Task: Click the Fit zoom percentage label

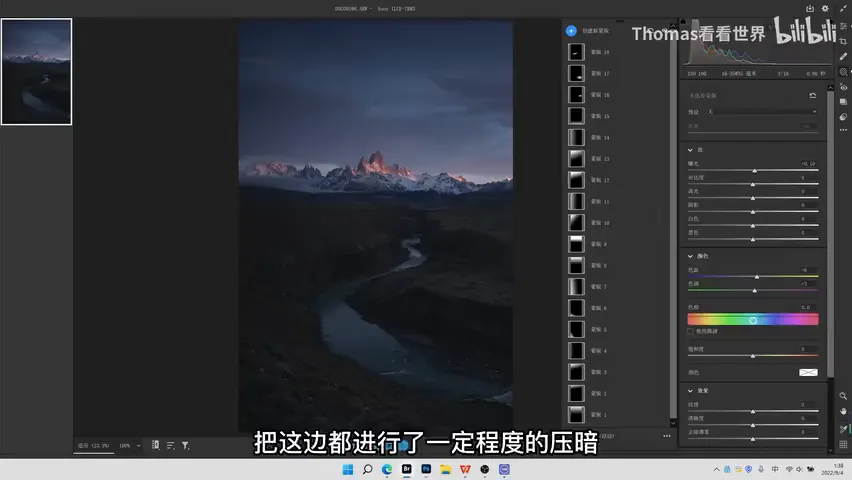Action: click(93, 445)
